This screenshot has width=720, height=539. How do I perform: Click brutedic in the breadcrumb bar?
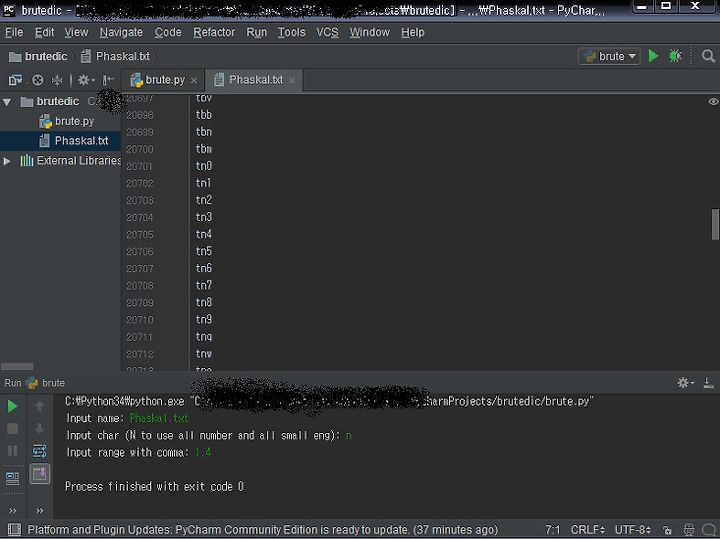(46, 56)
